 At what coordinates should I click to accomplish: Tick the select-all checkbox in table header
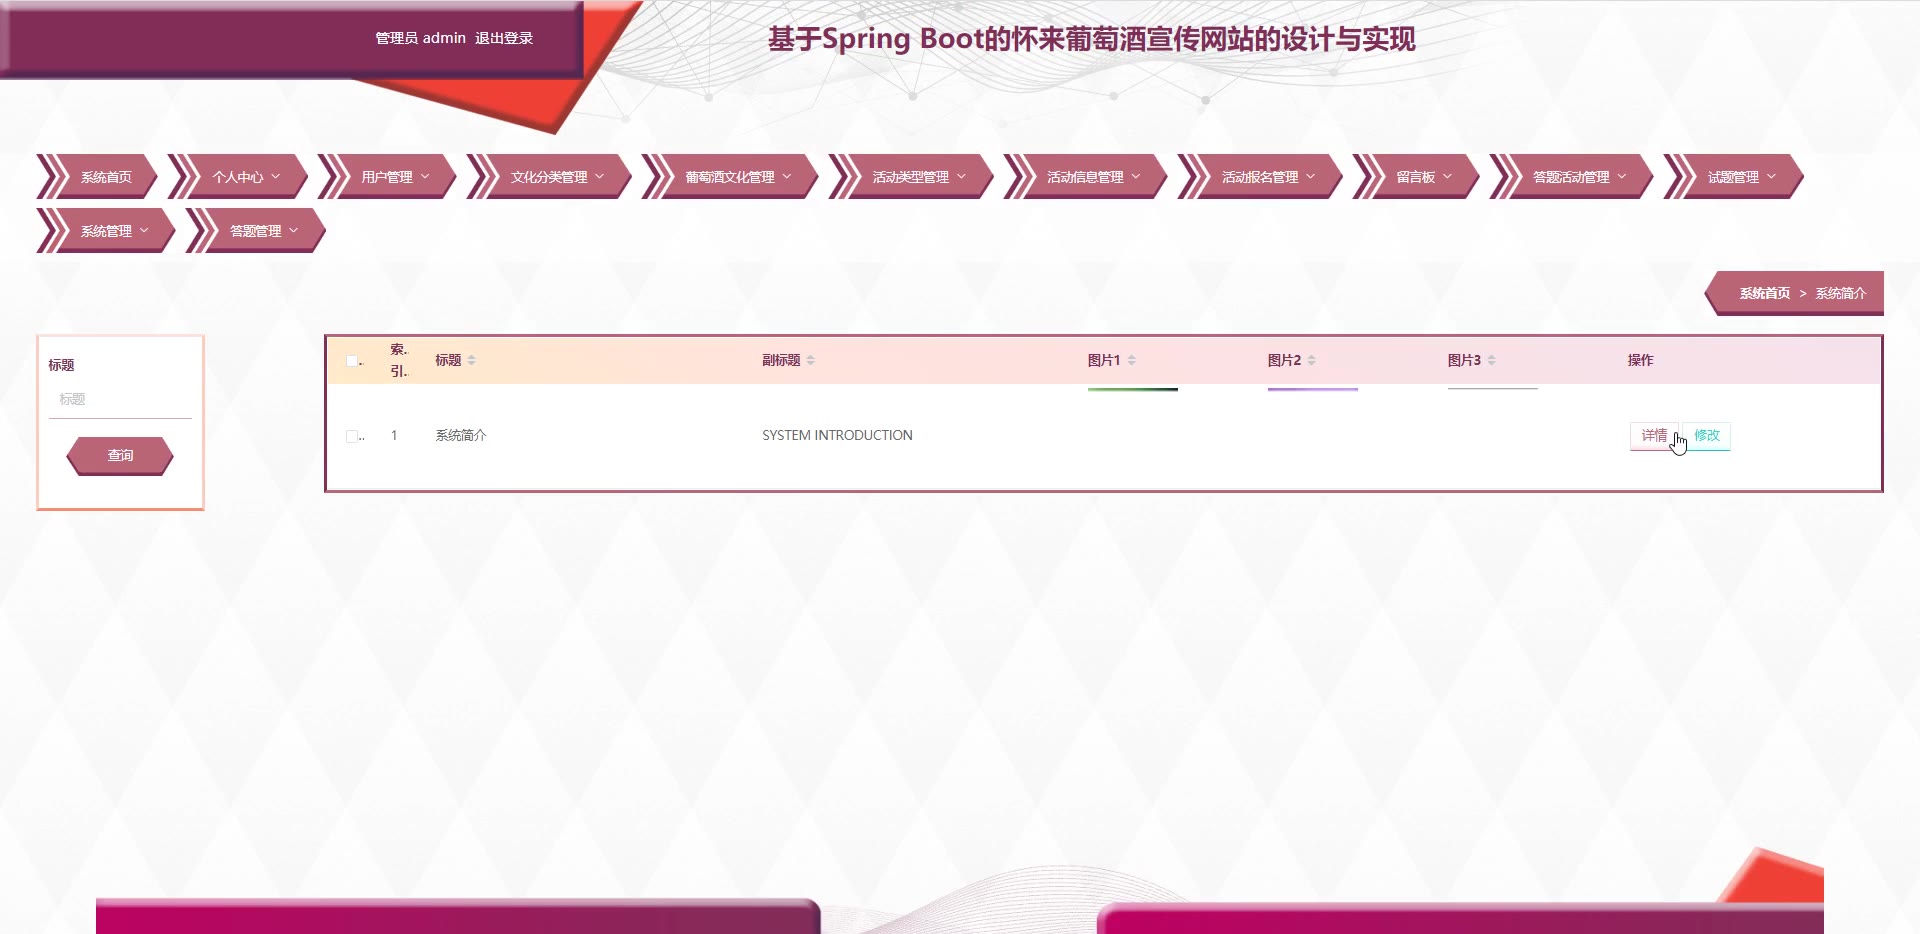352,361
